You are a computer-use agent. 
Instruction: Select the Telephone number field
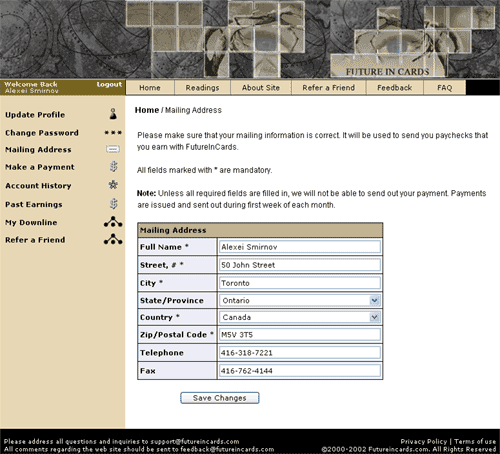pos(300,353)
